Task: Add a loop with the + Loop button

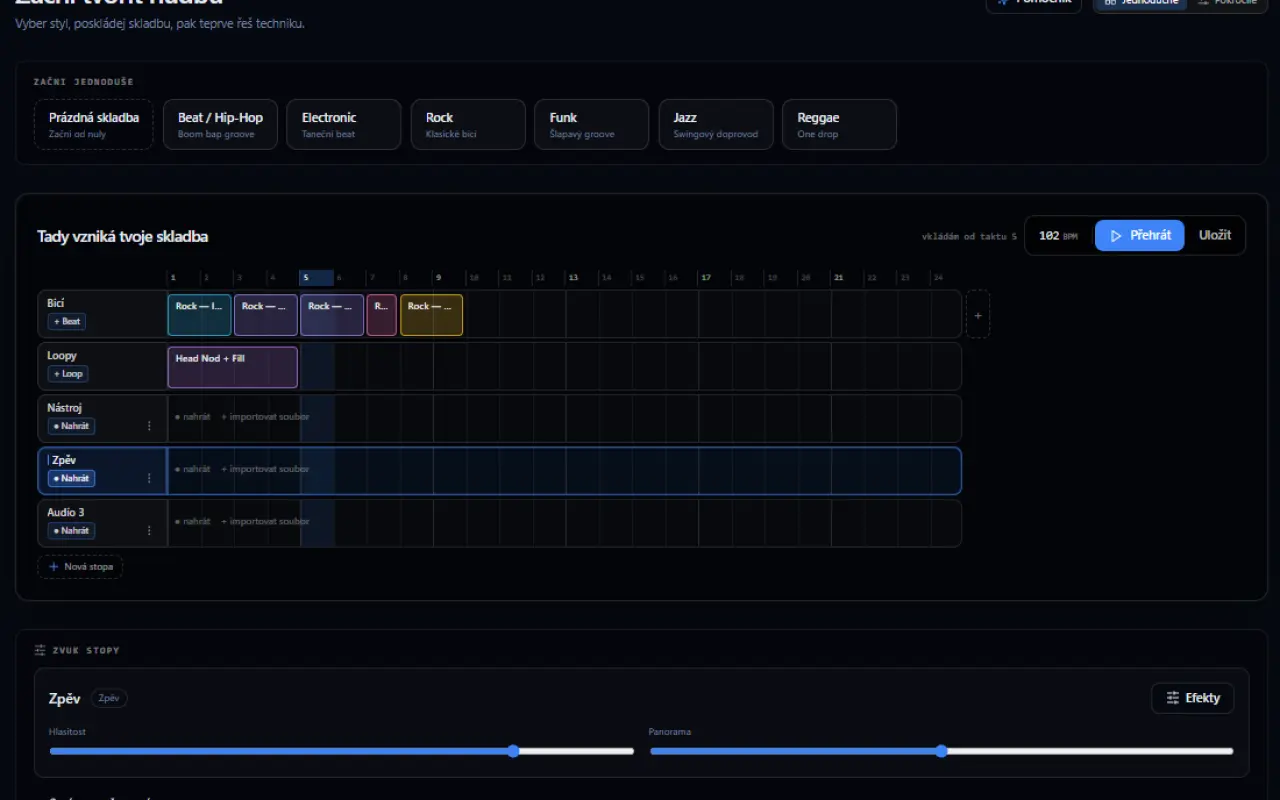Action: pos(68,374)
